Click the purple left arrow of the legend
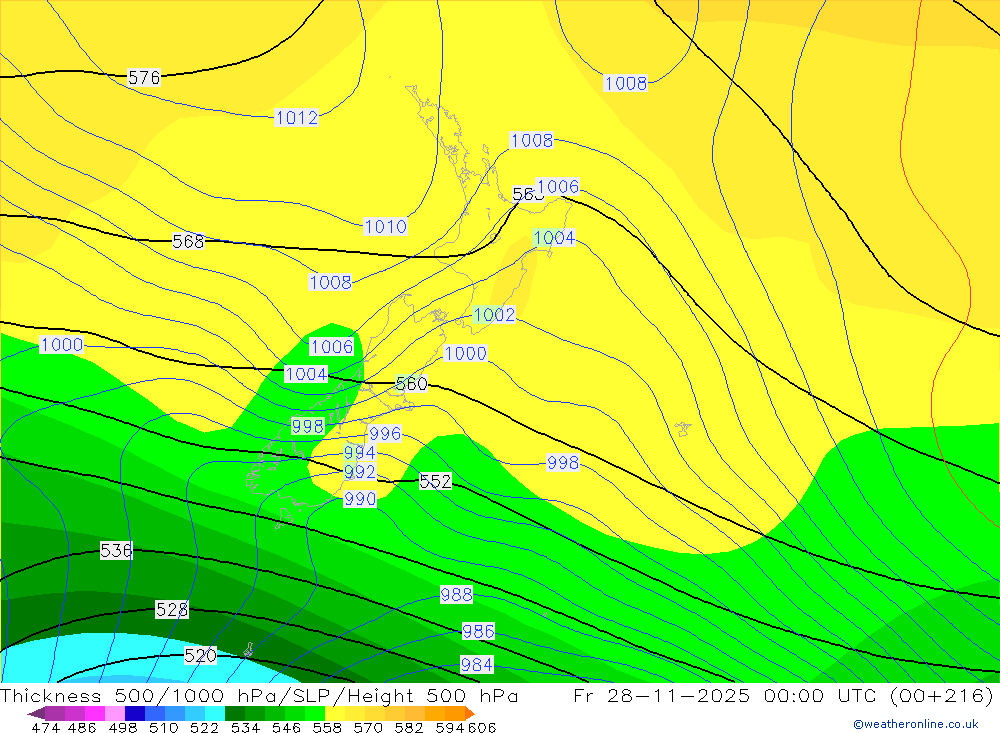 click(36, 714)
